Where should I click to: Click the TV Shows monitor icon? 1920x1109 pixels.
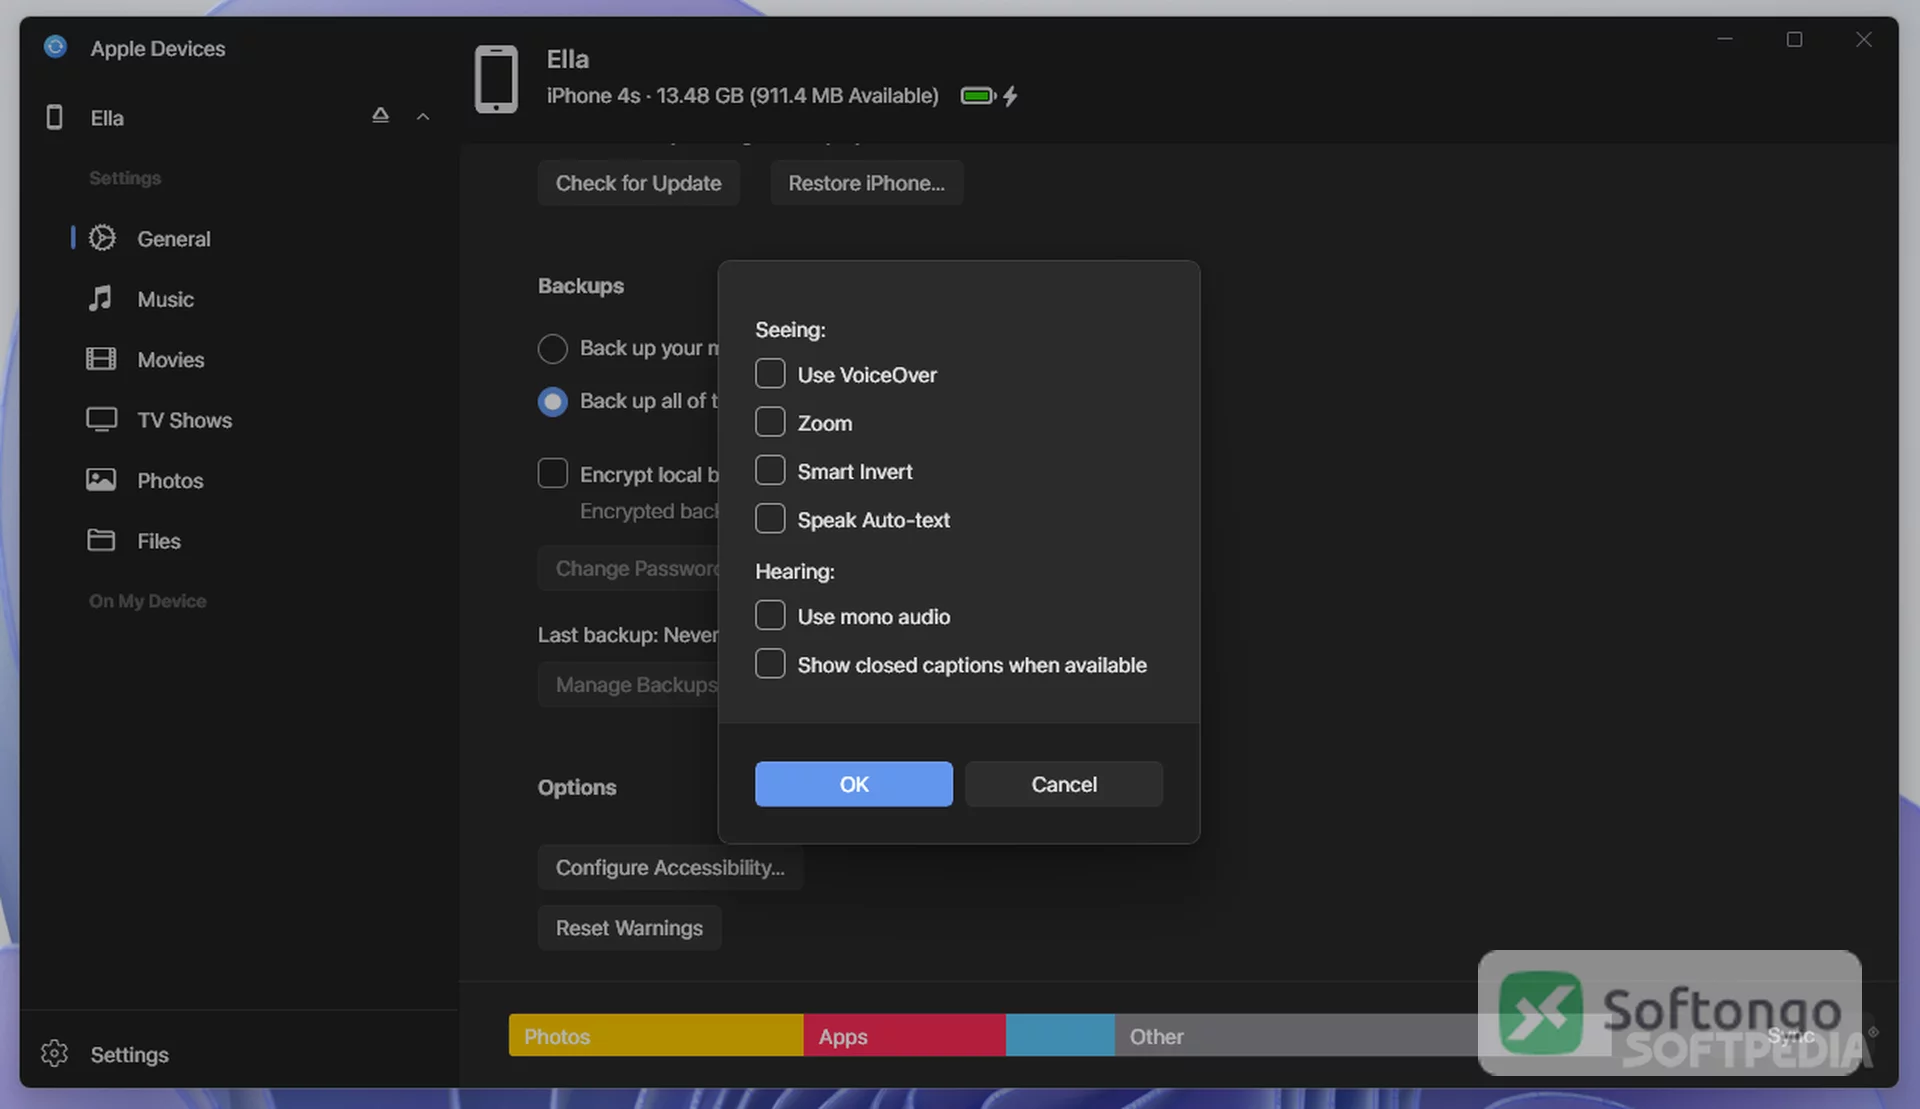pyautogui.click(x=101, y=419)
